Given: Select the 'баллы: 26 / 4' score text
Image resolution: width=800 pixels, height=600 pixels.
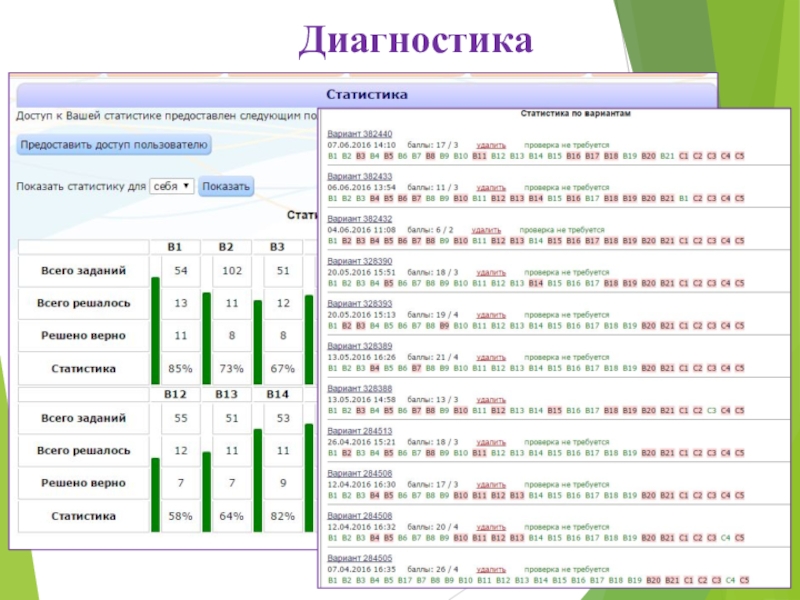Looking at the screenshot, I should coord(433,569).
